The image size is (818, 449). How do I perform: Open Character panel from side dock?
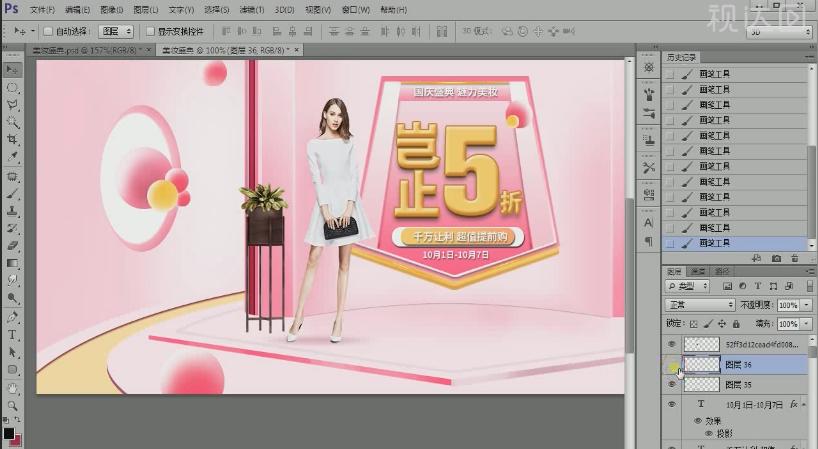(x=648, y=223)
